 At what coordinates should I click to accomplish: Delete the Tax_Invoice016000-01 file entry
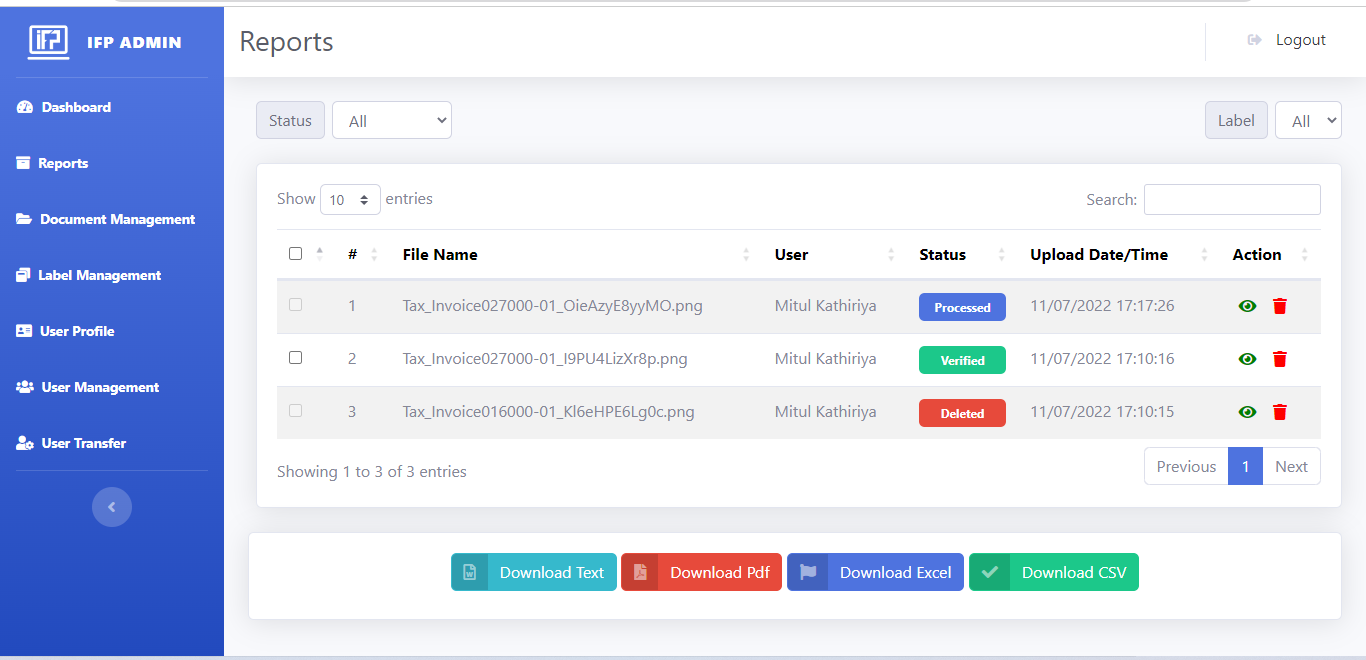pos(1280,412)
